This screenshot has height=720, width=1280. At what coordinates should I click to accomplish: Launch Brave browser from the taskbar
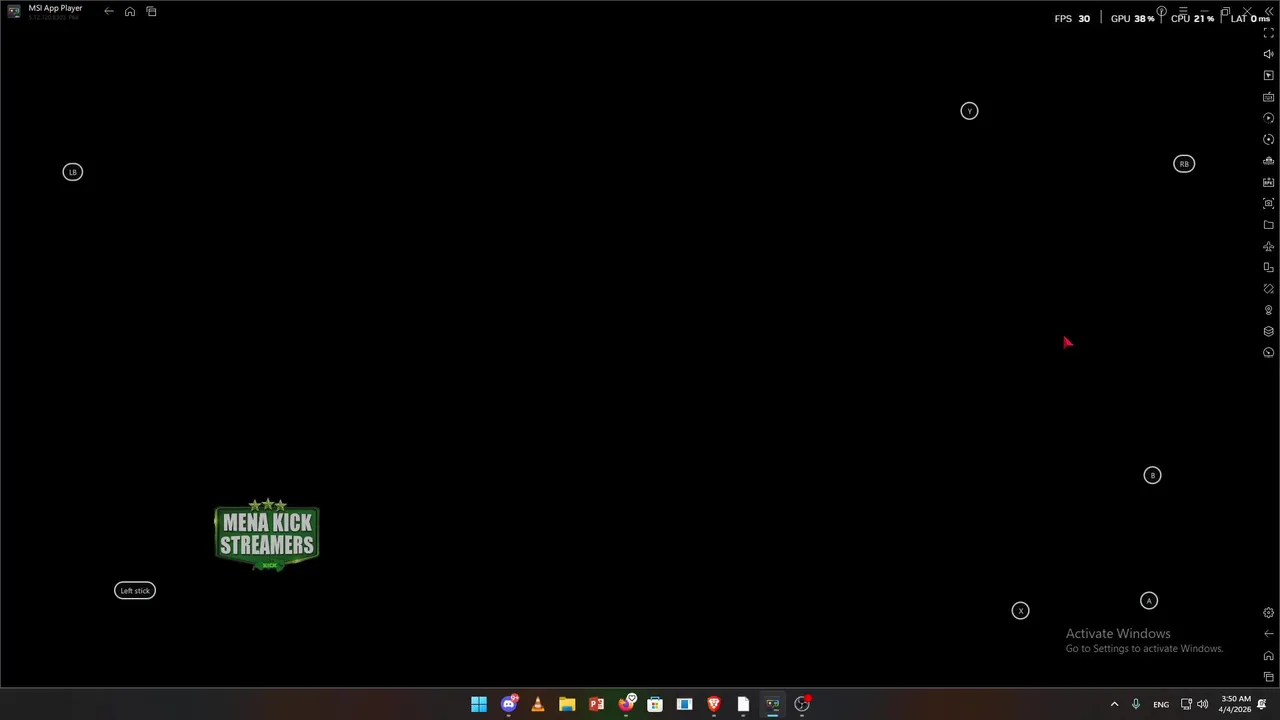coord(714,704)
